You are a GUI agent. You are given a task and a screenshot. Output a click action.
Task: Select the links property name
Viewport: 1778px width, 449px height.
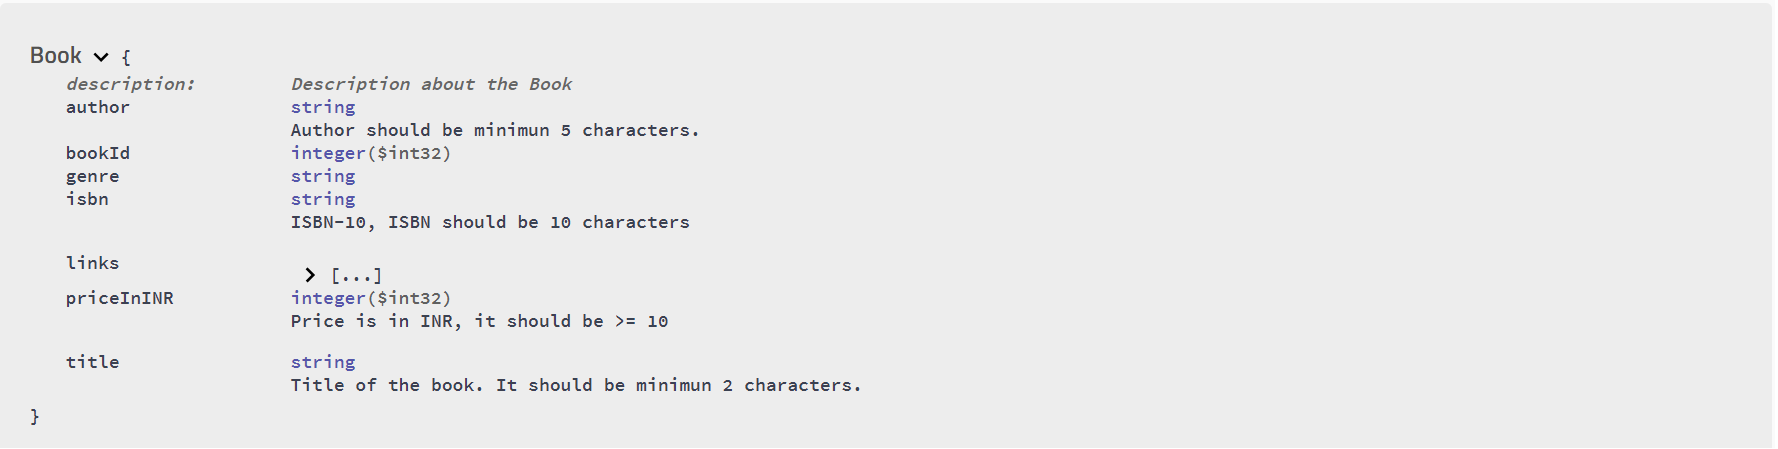tap(92, 263)
